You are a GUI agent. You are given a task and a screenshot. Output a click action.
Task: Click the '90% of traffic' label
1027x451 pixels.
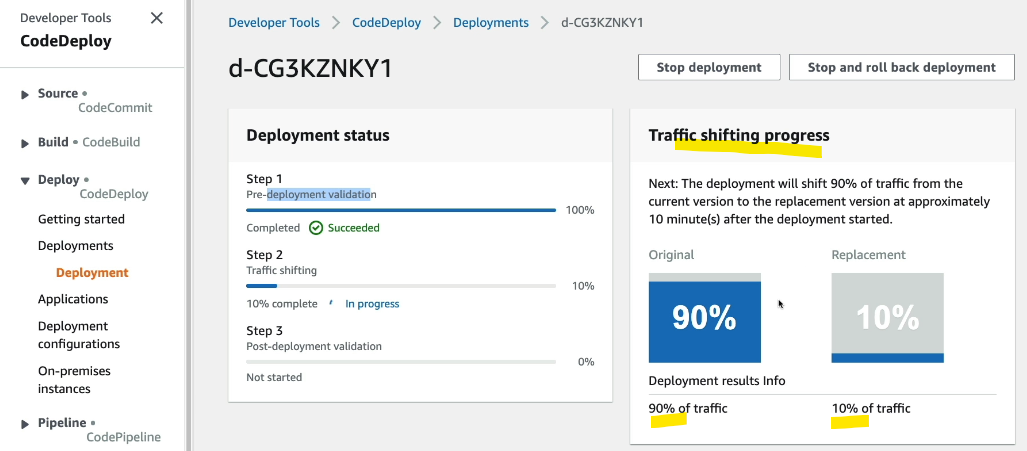[688, 408]
